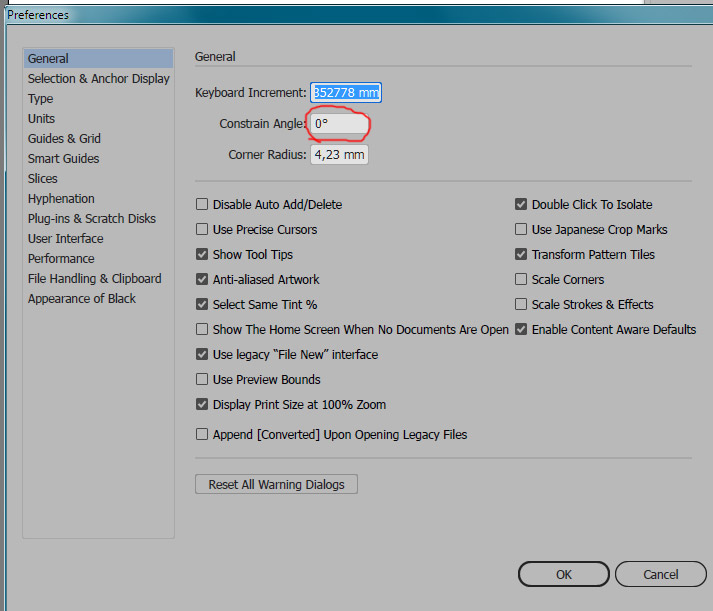
Task: Click the Constrain Angle label
Action: tap(262, 124)
